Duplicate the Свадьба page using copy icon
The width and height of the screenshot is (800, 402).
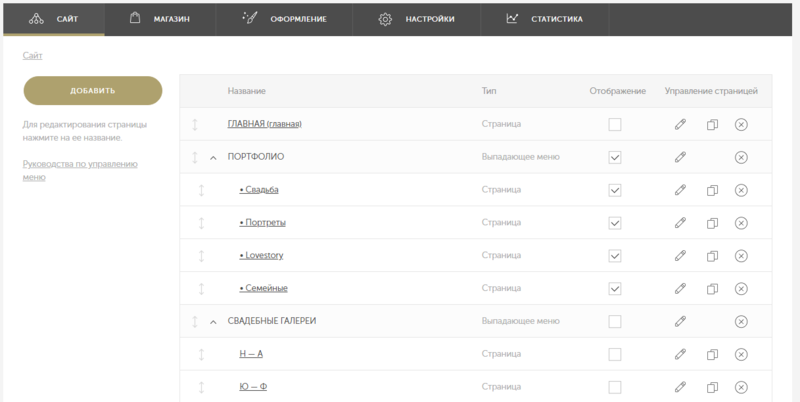tap(712, 190)
